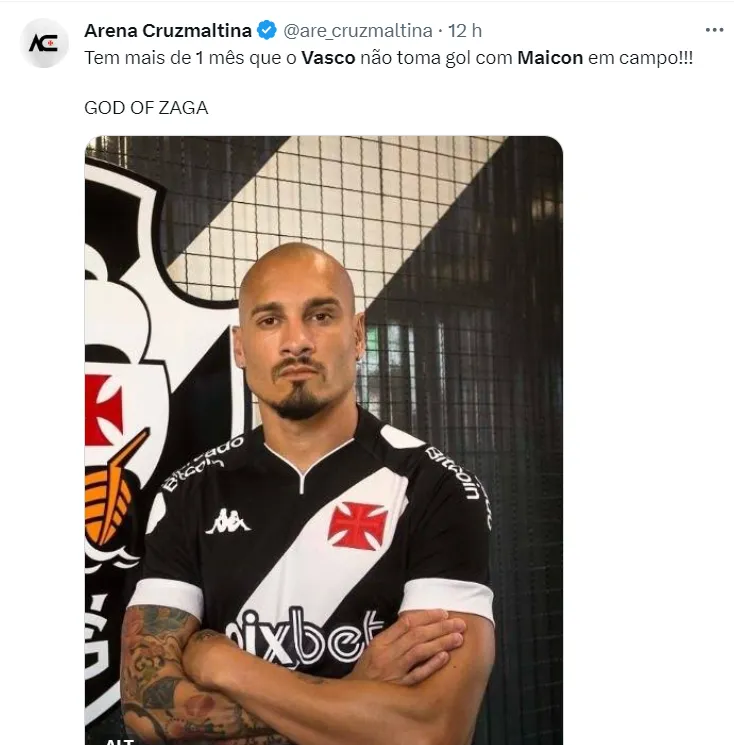This screenshot has width=734, height=745.
Task: Select the GOD OF ZAGA text line
Action: click(x=146, y=108)
